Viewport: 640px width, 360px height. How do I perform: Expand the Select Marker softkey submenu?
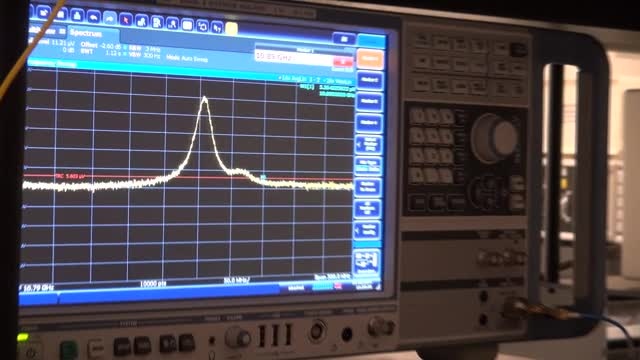point(368,144)
